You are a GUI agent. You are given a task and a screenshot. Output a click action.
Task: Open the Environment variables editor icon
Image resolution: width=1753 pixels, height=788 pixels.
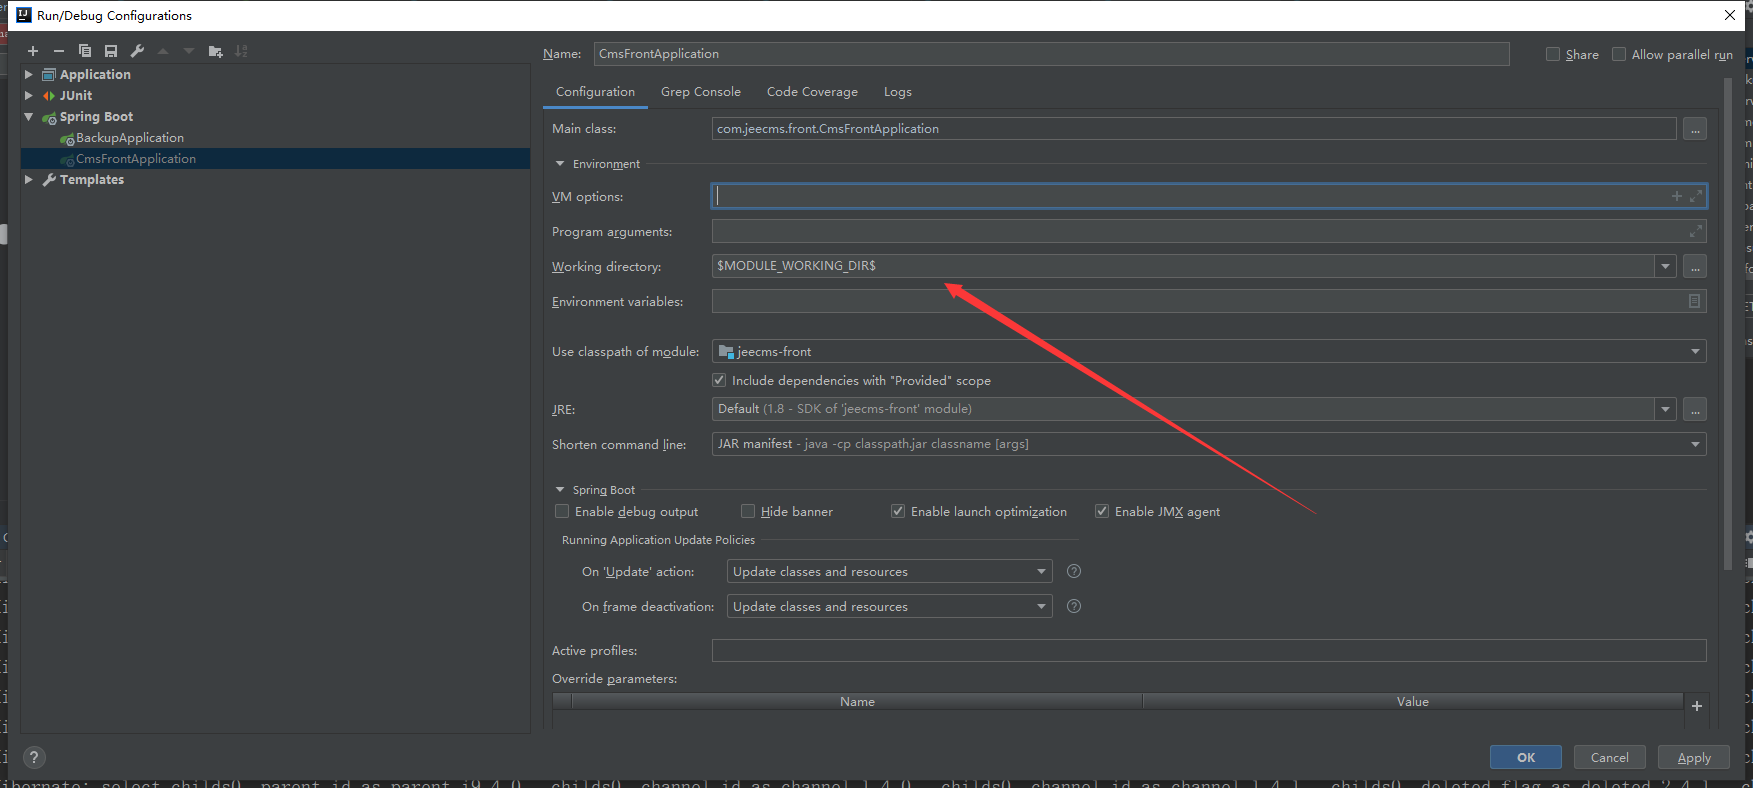1694,301
